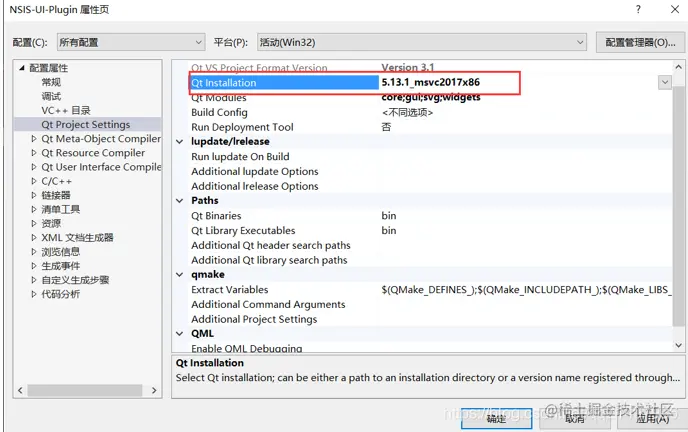
Task: Select Additional Command Arguments property
Action: coord(268,304)
